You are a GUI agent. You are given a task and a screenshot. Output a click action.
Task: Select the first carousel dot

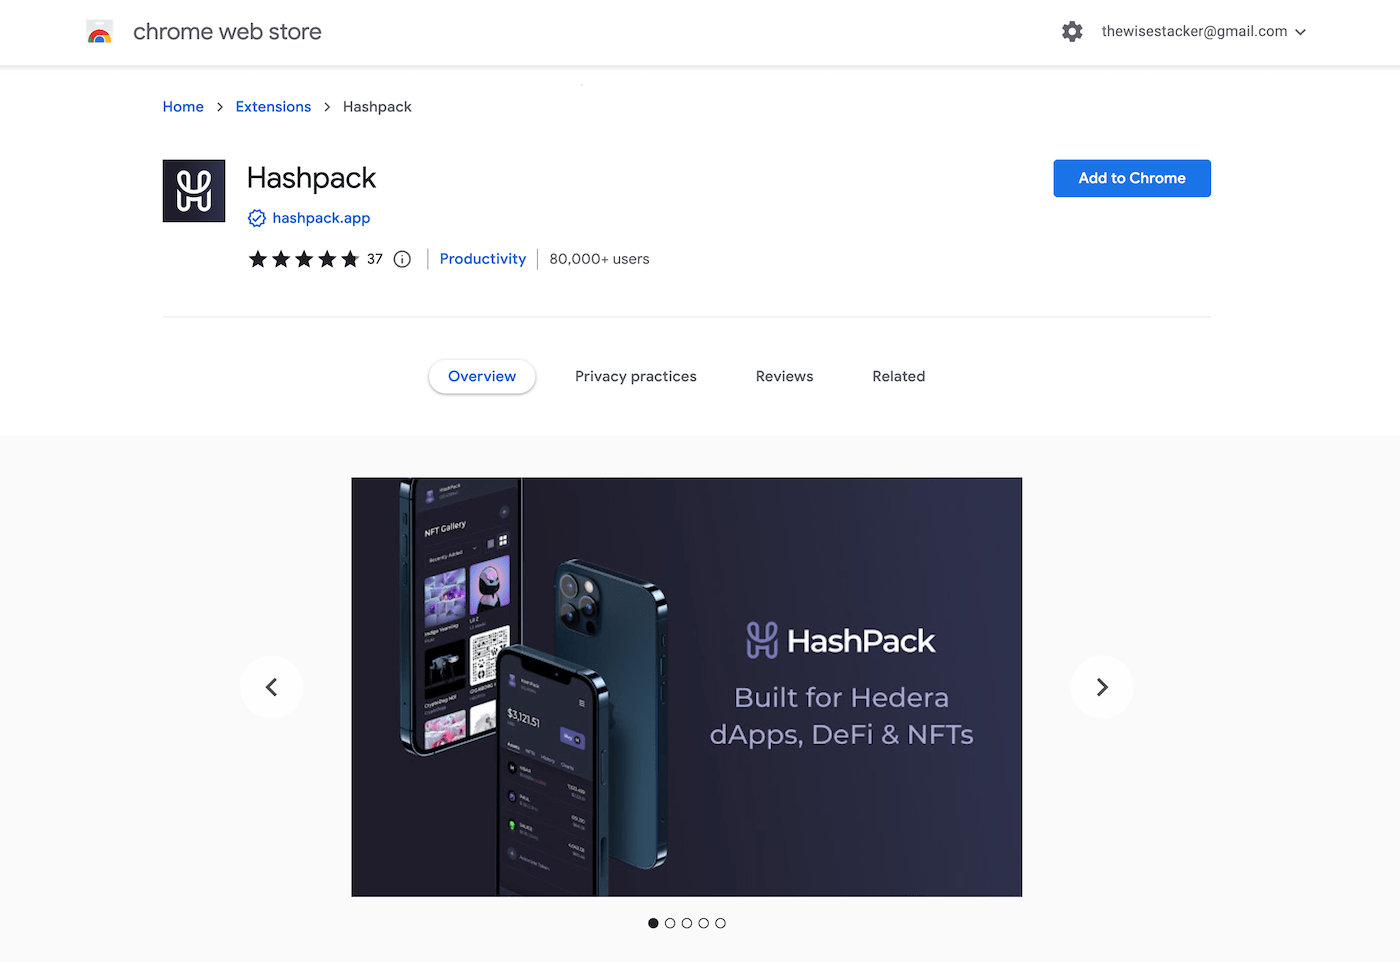653,923
